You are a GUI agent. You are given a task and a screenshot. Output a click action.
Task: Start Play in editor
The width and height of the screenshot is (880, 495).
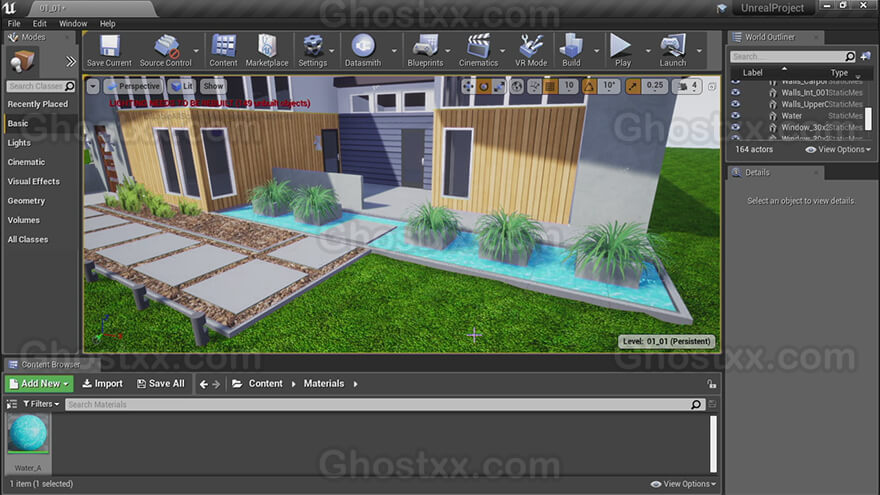tap(622, 51)
